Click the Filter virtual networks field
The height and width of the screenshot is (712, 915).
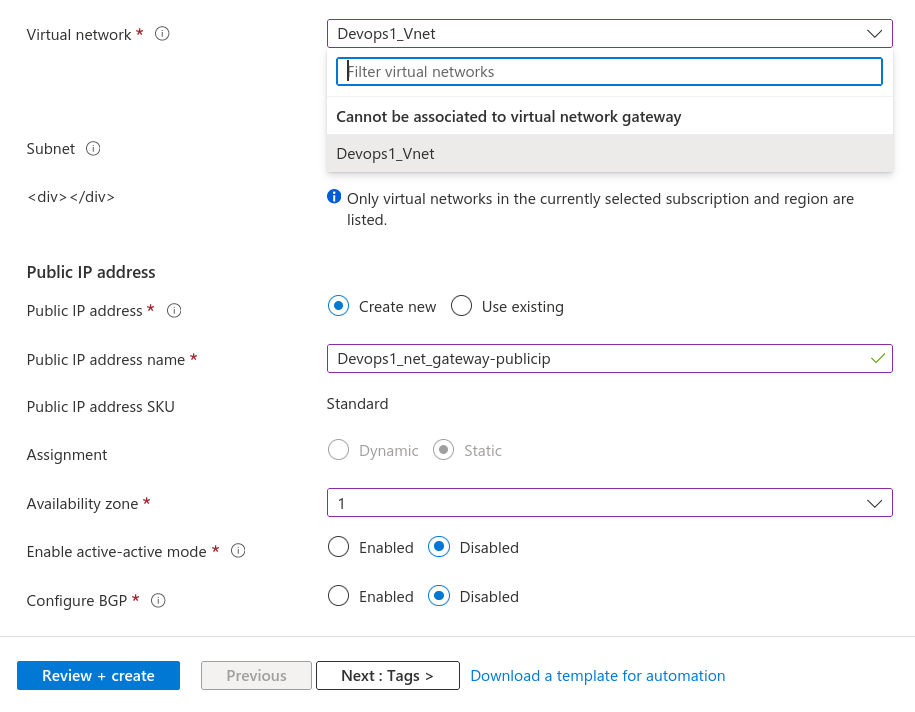(609, 72)
